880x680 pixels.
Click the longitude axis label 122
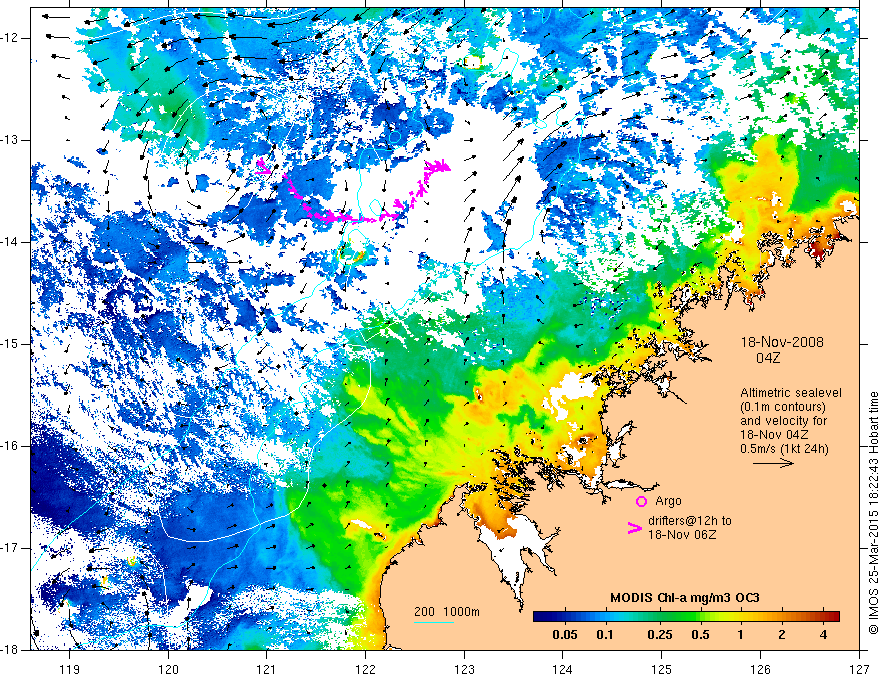point(365,669)
